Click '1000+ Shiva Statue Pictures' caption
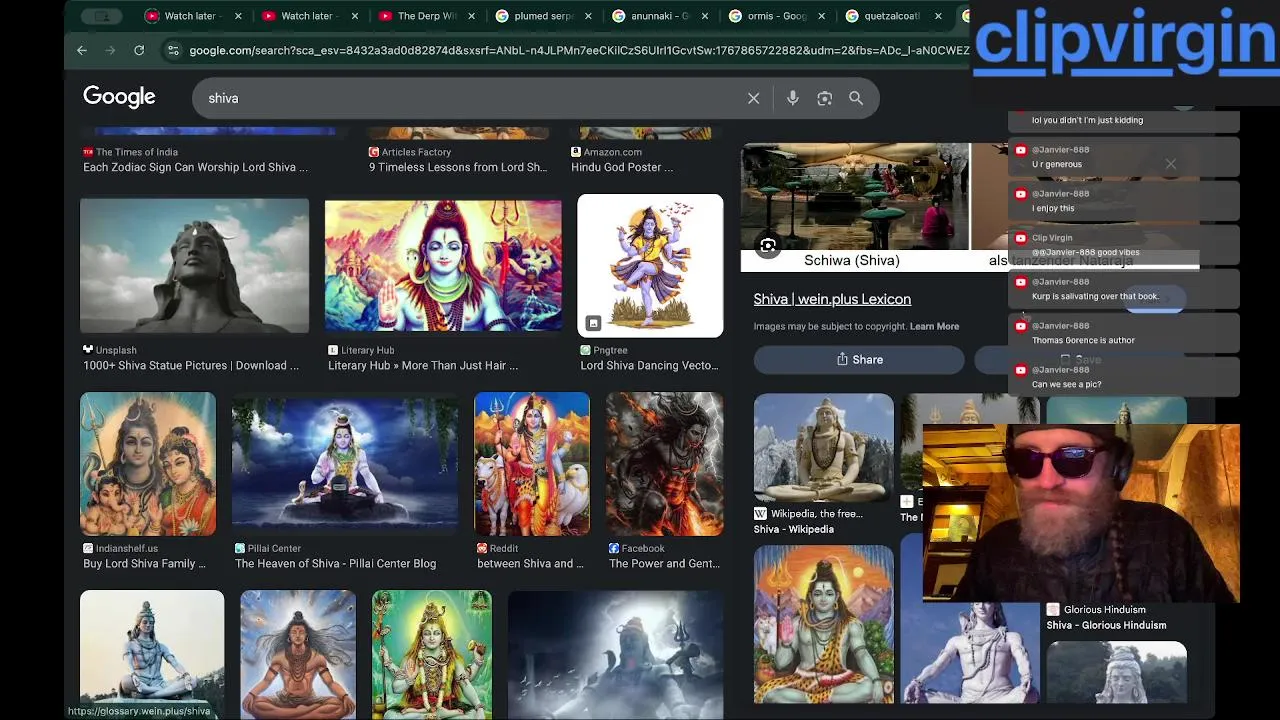Viewport: 1280px width, 720px height. coord(191,366)
